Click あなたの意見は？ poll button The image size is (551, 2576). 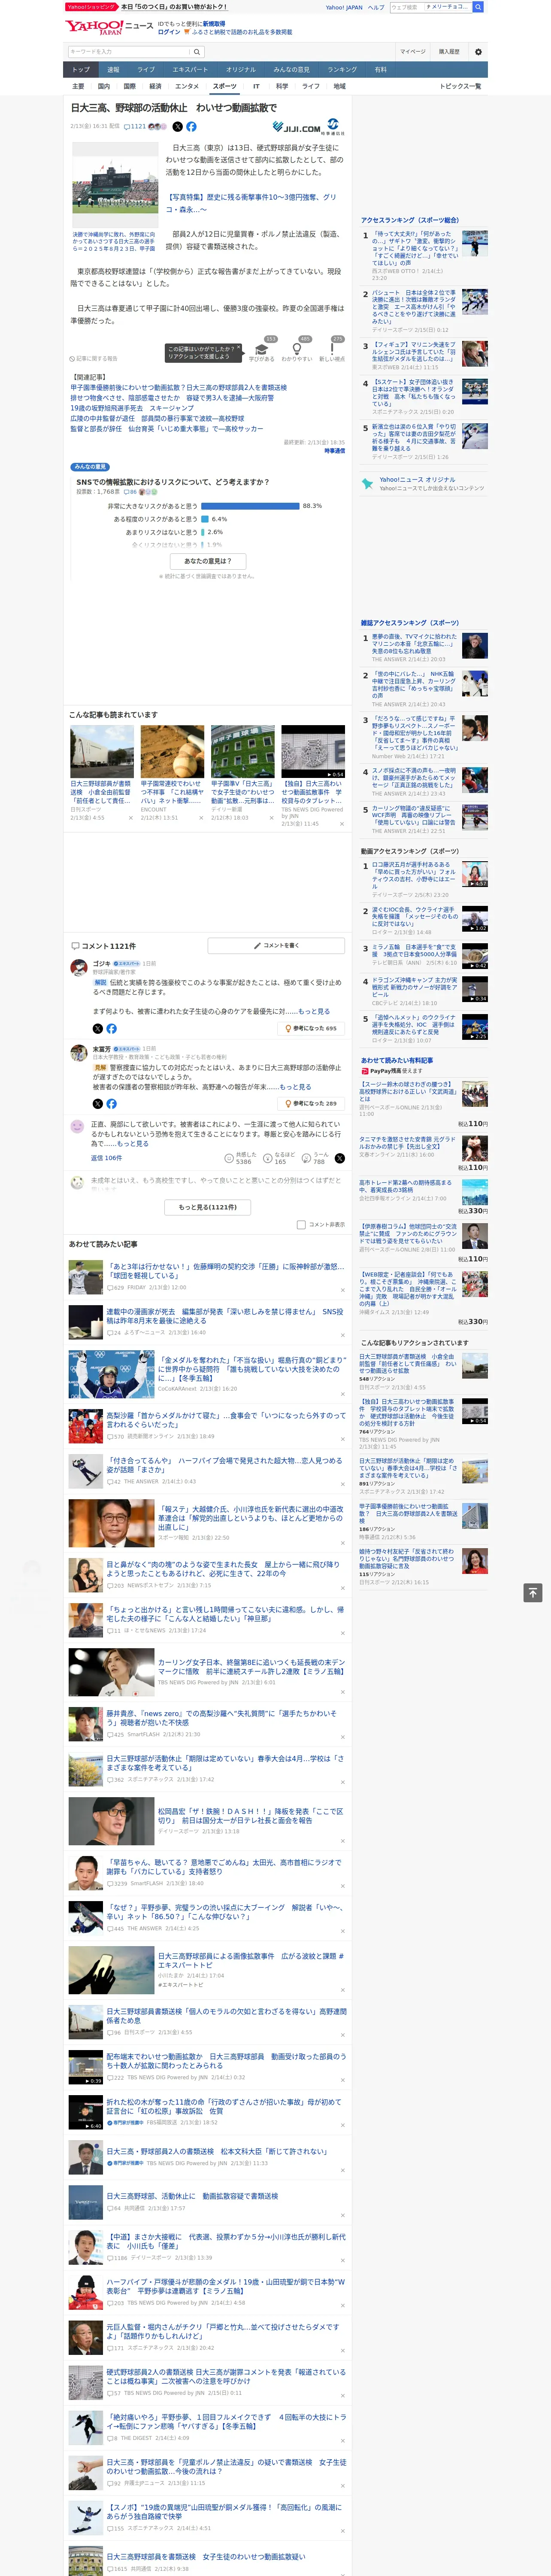(208, 561)
